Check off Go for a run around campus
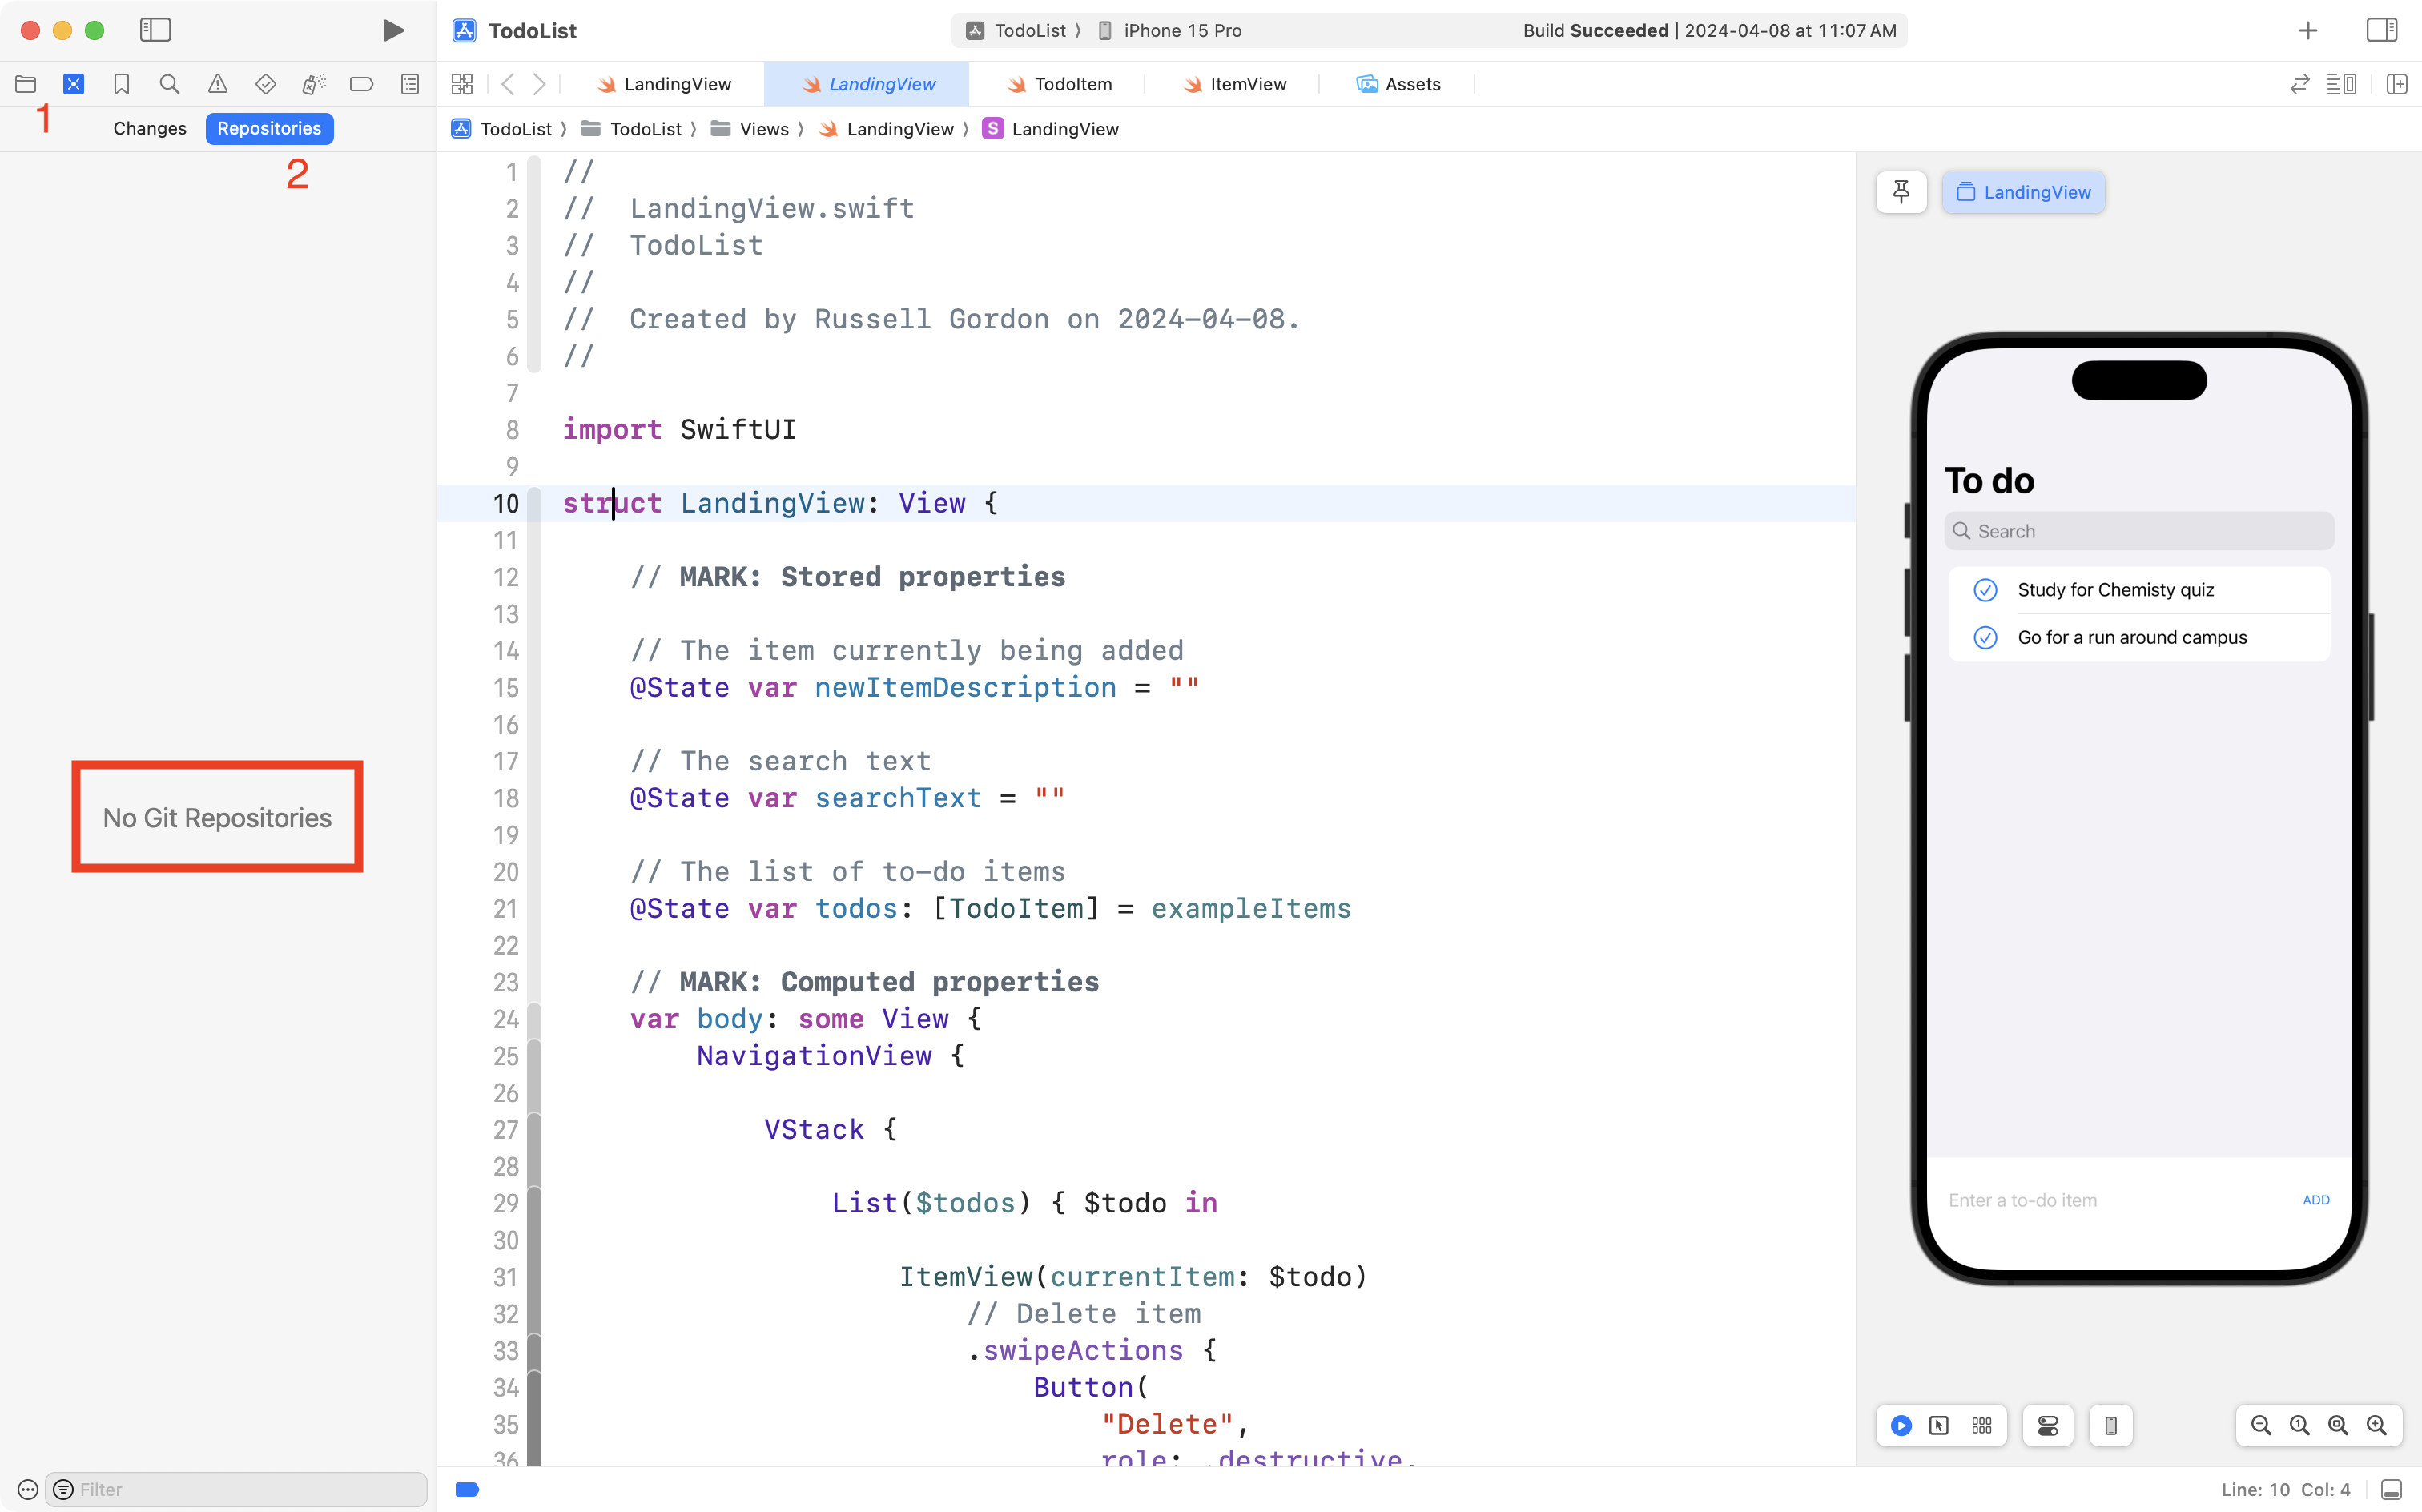The image size is (2422, 1512). (x=1985, y=637)
